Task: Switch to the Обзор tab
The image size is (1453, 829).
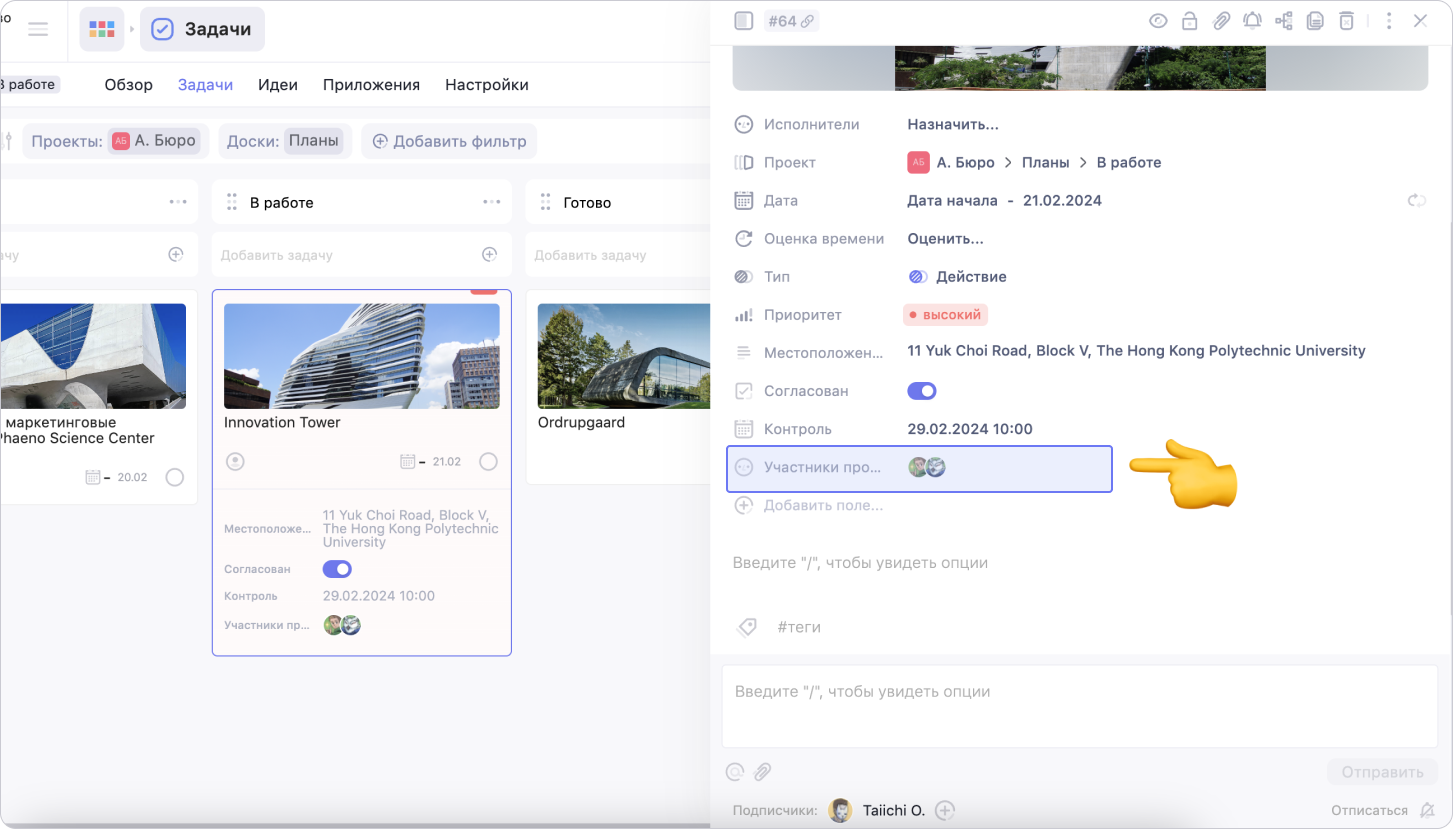Action: click(129, 85)
